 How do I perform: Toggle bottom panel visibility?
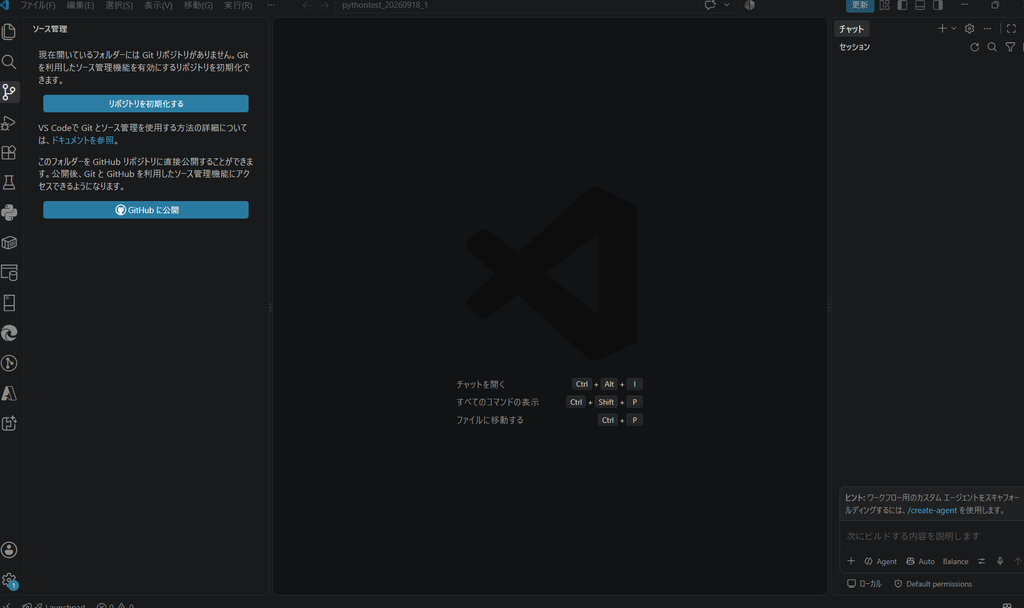pyautogui.click(x=920, y=5)
